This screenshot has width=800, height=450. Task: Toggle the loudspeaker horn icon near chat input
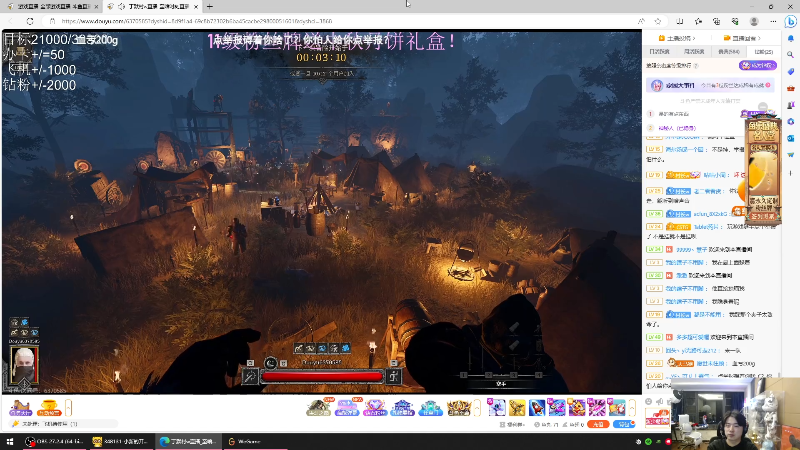660,402
